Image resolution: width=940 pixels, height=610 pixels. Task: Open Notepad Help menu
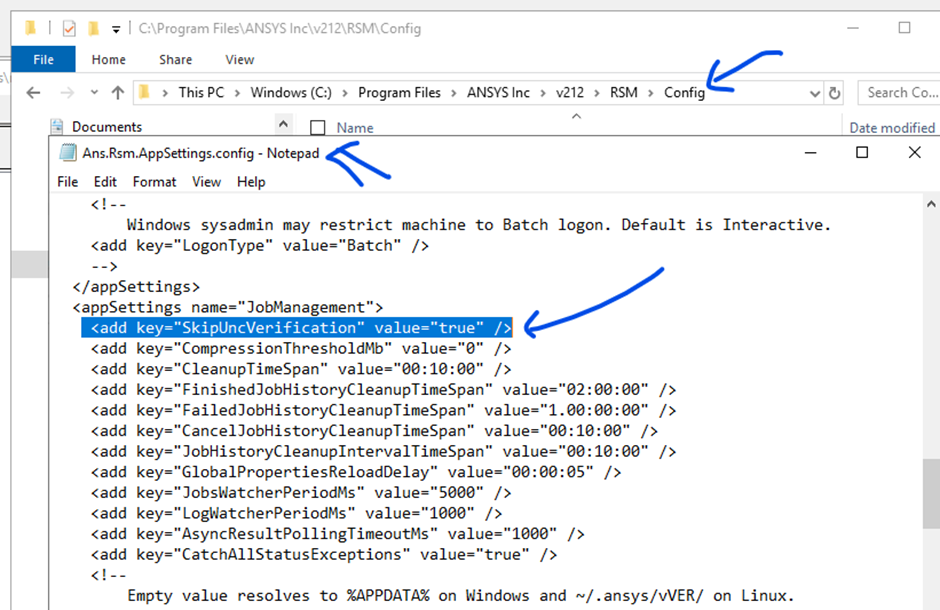[x=251, y=182]
